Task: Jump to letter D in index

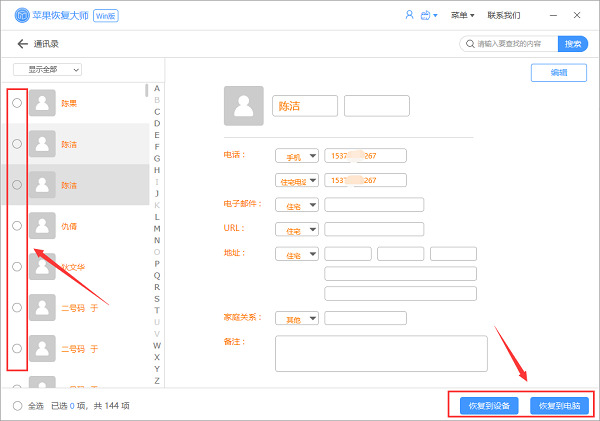Action: coord(157,124)
